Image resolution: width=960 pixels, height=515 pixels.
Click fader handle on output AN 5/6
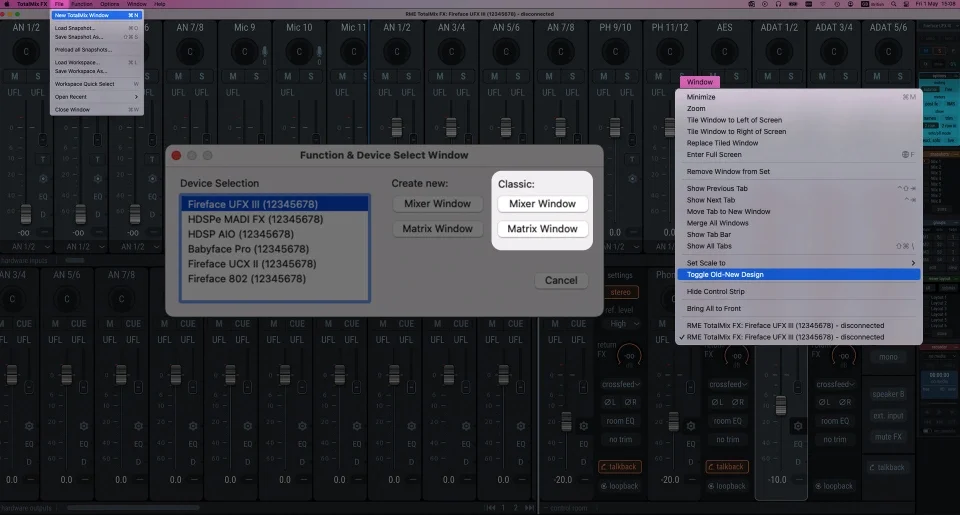click(66, 375)
